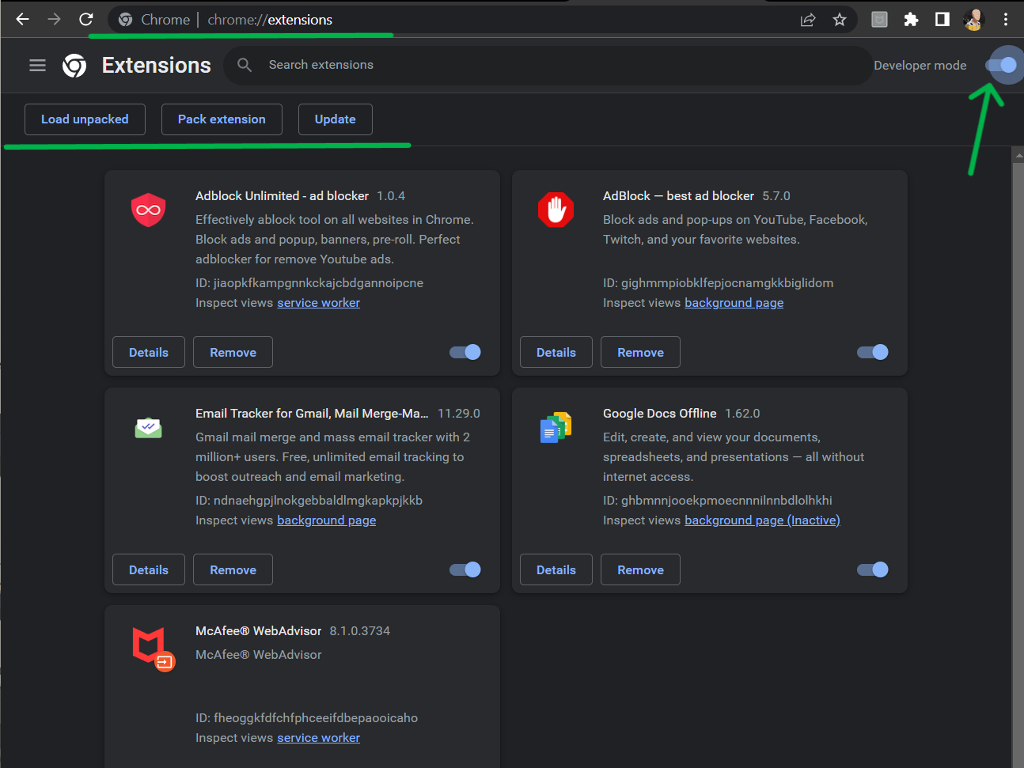Select Email Tracker ID ndnaehgpjlnokgebbaldlmgkapkpjkkb
Screen dimensions: 1024x768
click(x=318, y=500)
